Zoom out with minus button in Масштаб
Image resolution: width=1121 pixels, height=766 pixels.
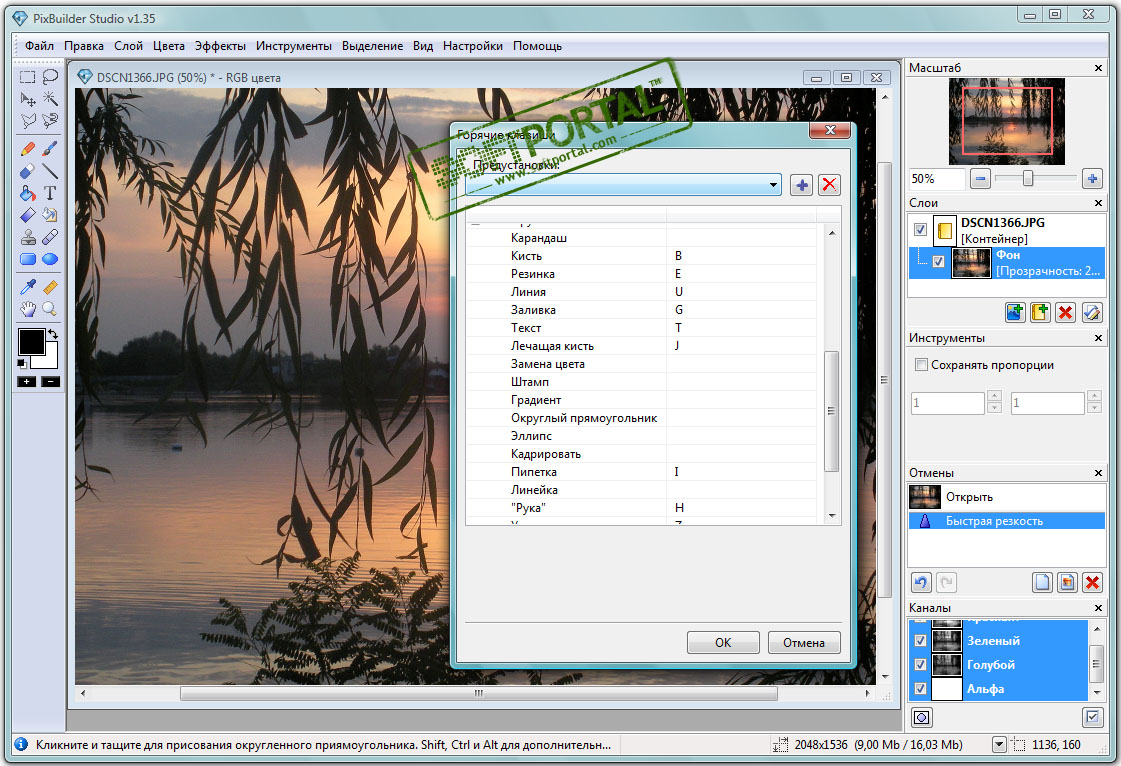[x=980, y=179]
